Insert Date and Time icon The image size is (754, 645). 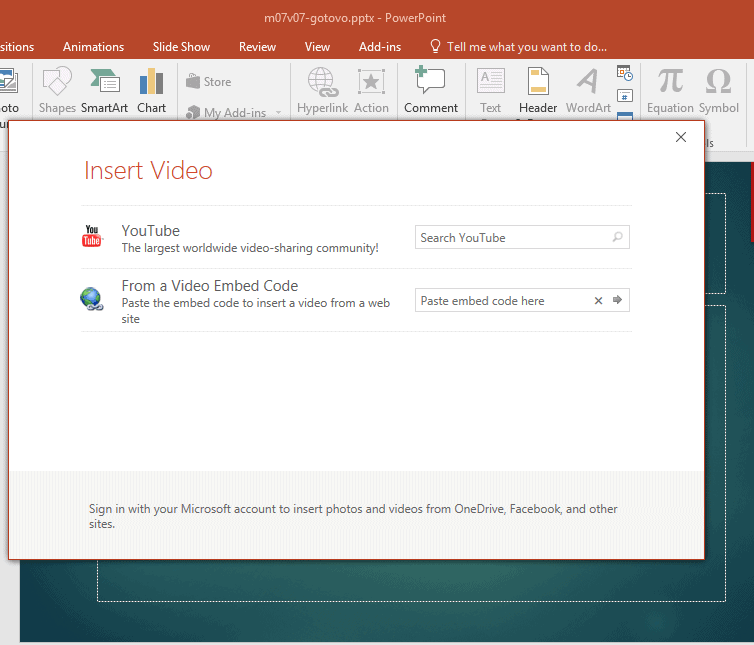click(625, 73)
